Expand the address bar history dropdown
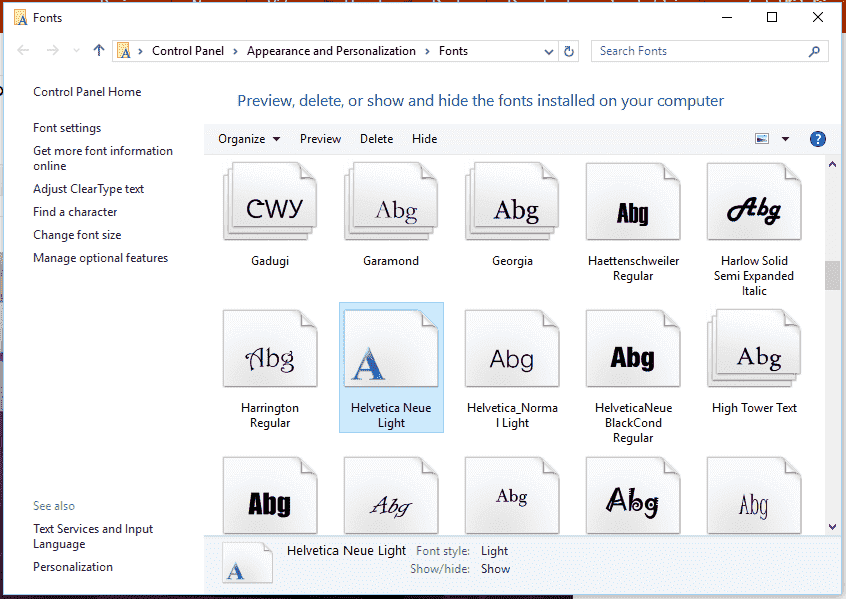Image resolution: width=846 pixels, height=599 pixels. 549,52
